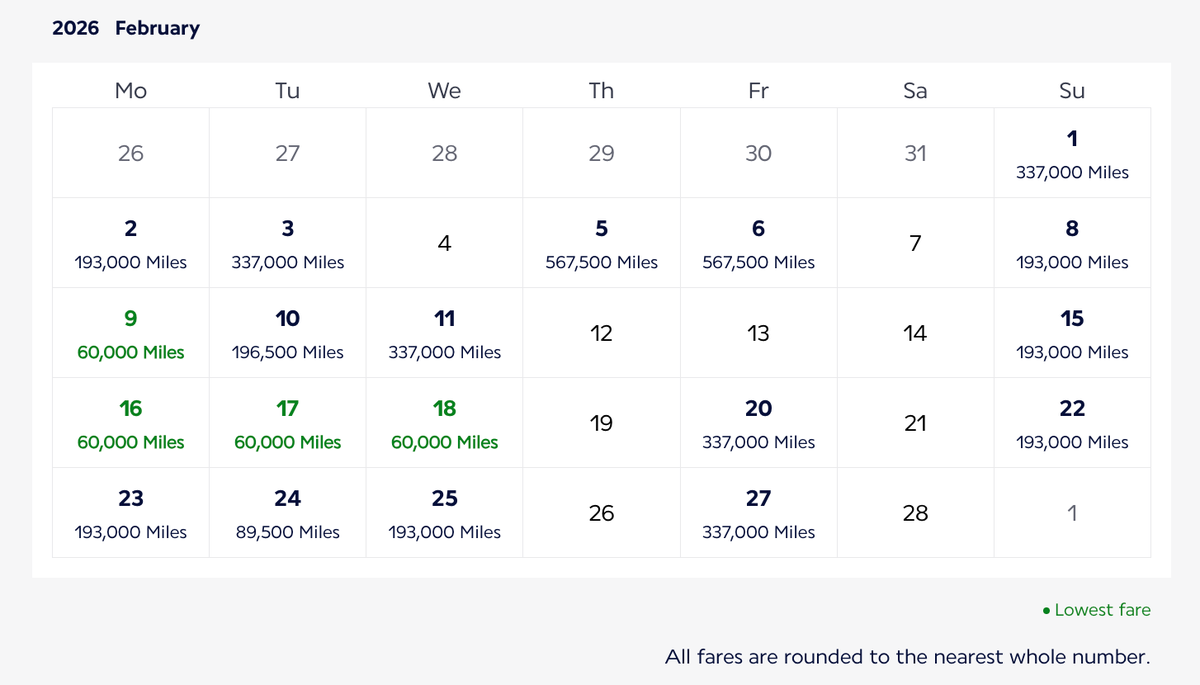Select February 1 with 337,000 Miles

pos(1072,153)
